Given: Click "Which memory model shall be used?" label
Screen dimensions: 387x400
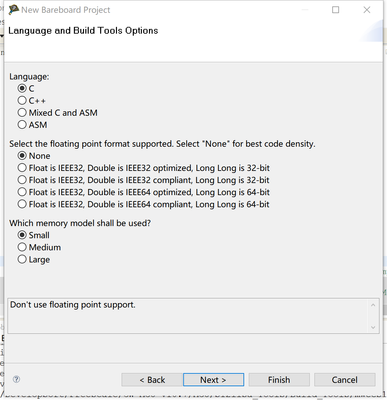Looking at the screenshot, I should pyautogui.click(x=80, y=223).
